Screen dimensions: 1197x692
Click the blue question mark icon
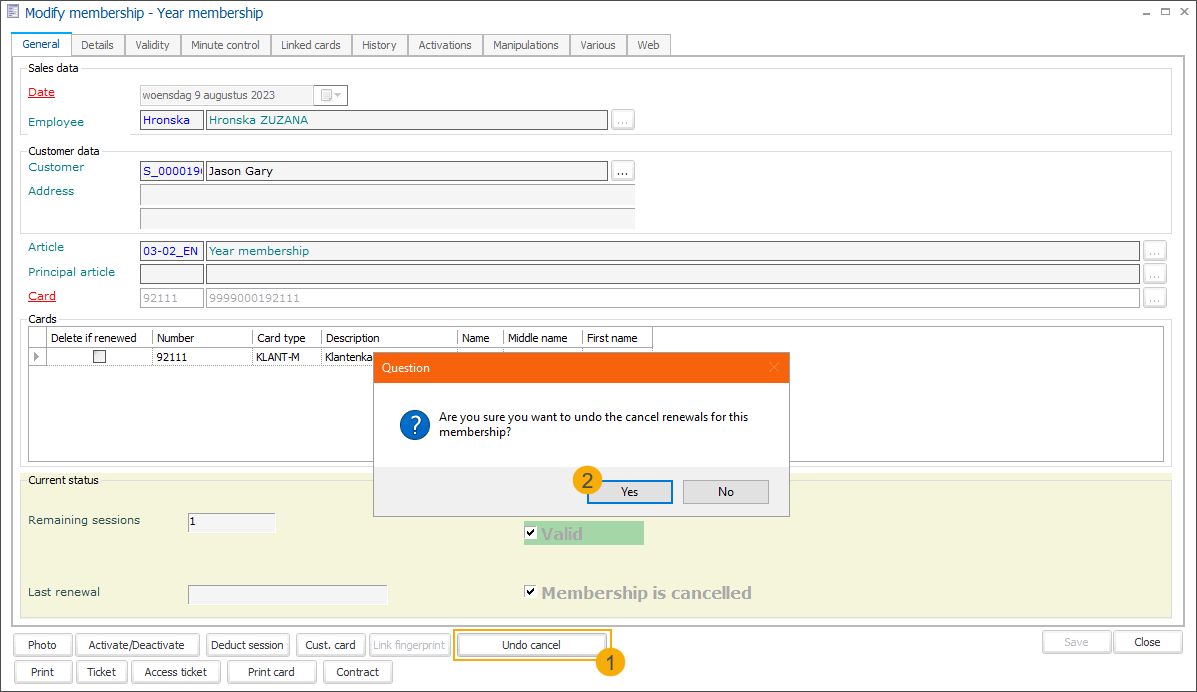(415, 425)
